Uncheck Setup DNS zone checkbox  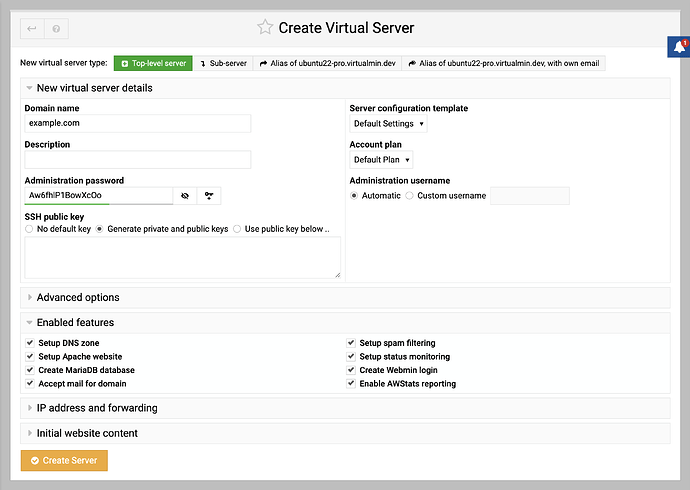click(30, 343)
